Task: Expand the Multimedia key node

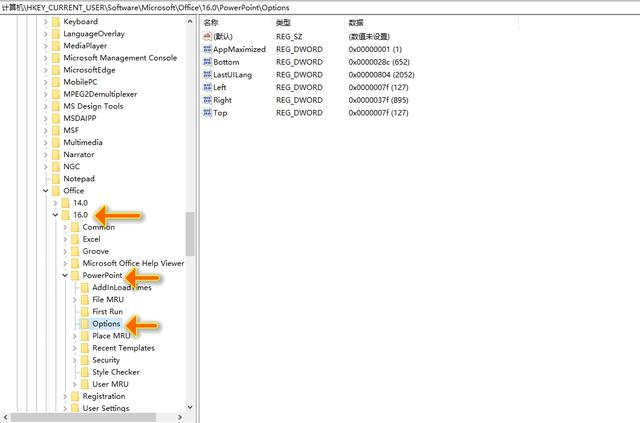Action: 46,142
